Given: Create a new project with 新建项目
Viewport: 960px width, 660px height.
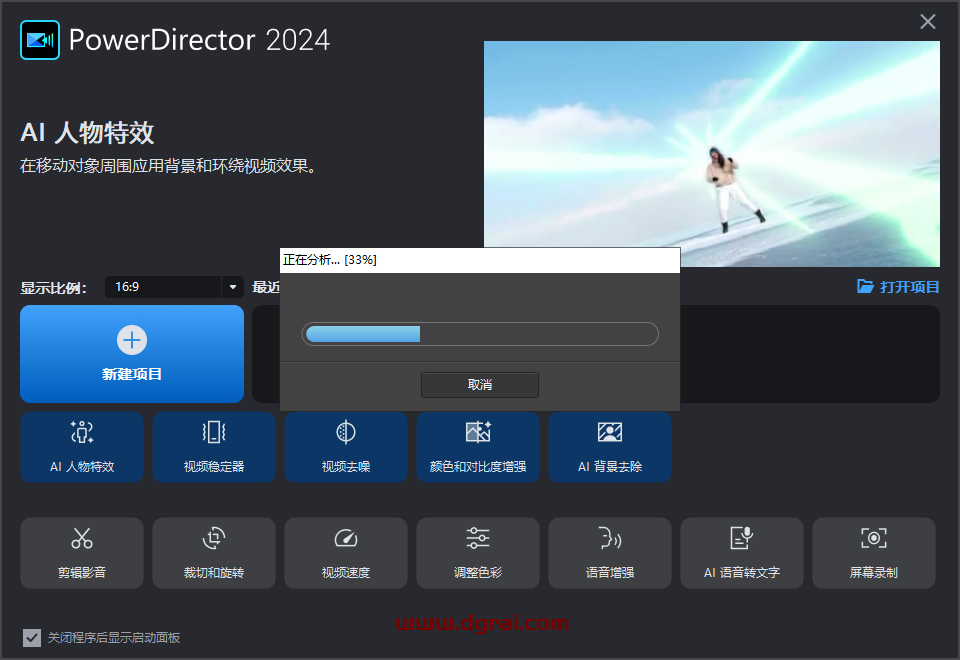Looking at the screenshot, I should pos(132,354).
